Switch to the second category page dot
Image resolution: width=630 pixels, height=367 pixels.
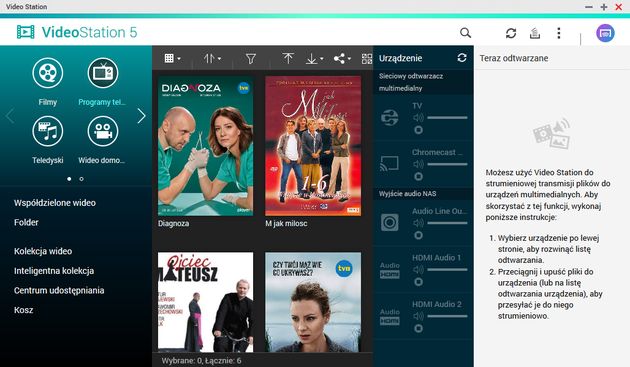[82, 179]
